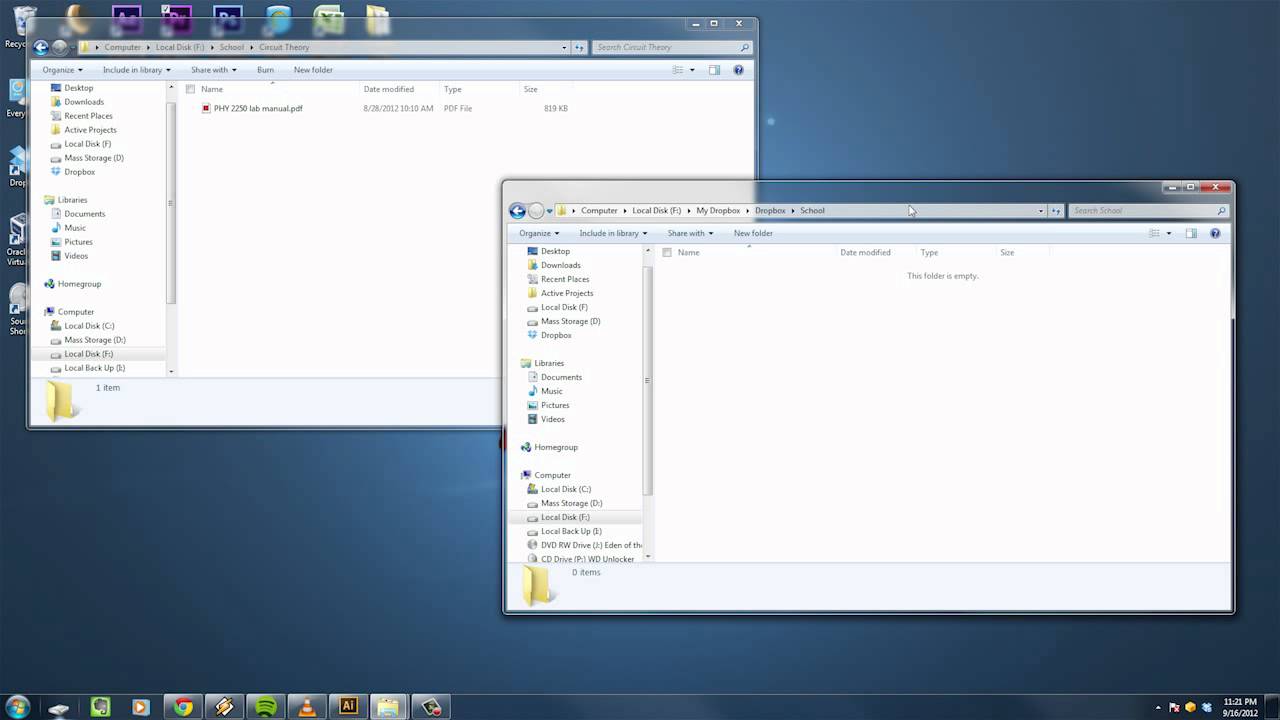Switch to Windows Explorer taskbar button

pos(388,706)
